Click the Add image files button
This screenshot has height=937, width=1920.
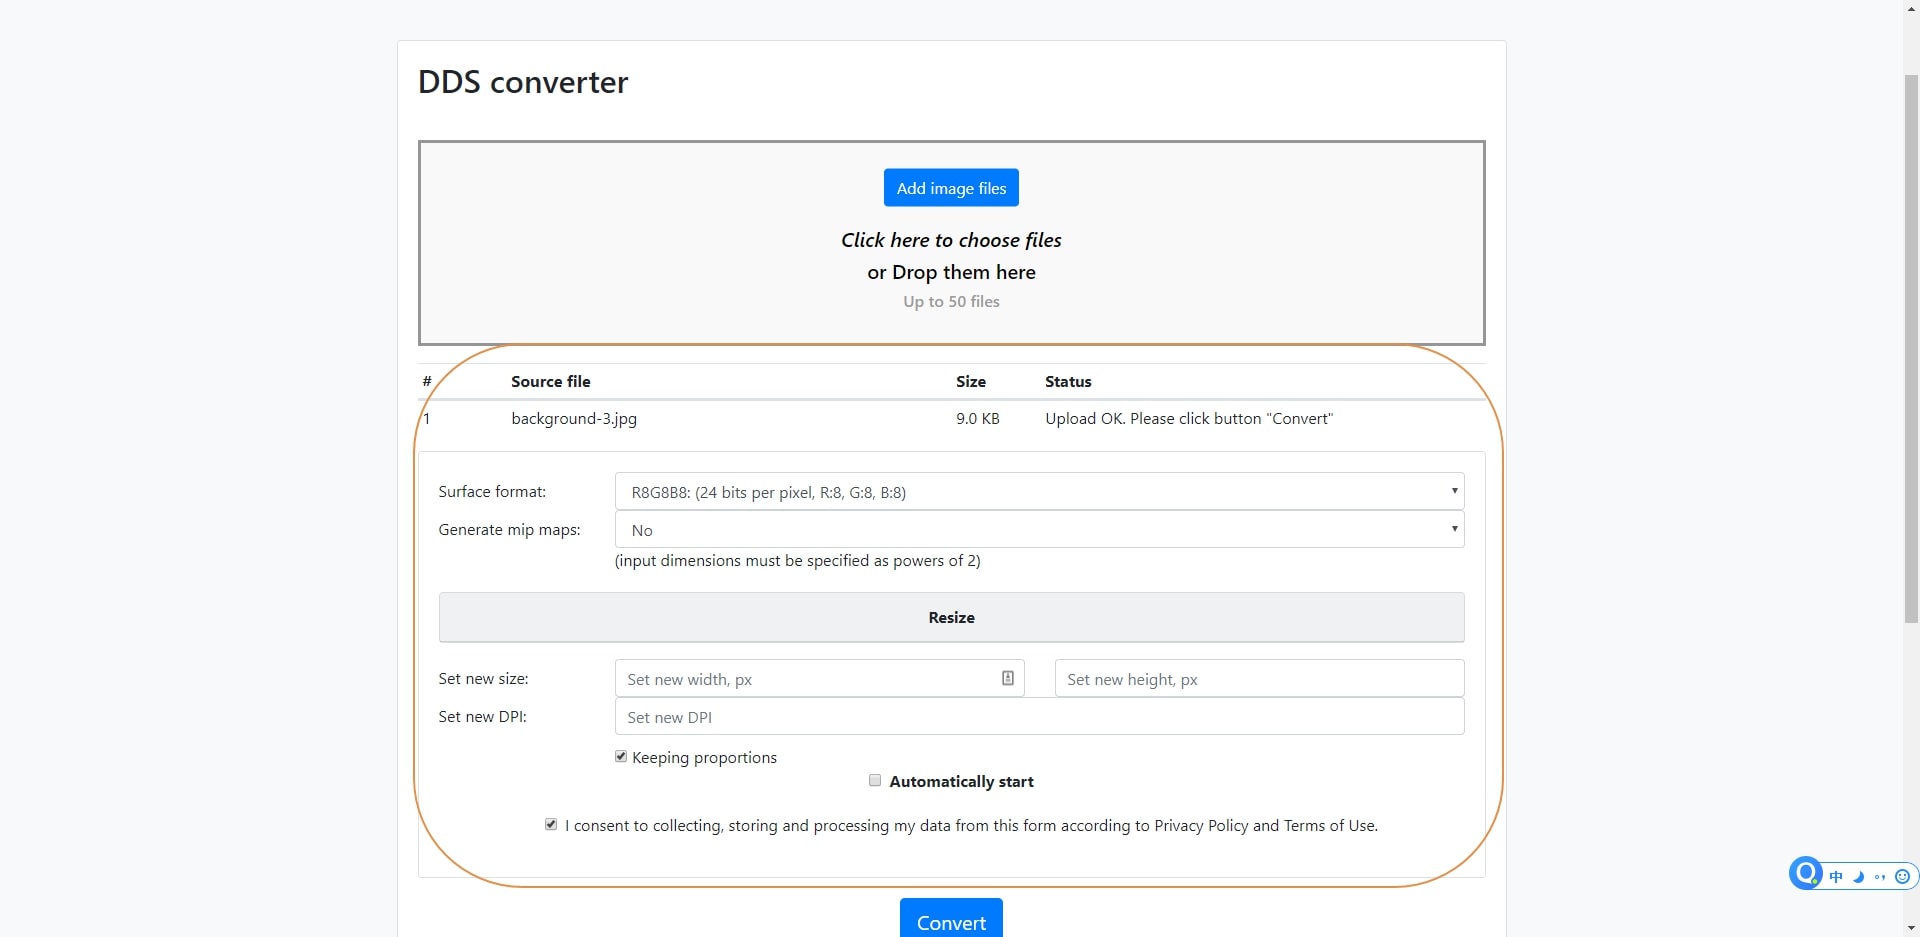[951, 188]
